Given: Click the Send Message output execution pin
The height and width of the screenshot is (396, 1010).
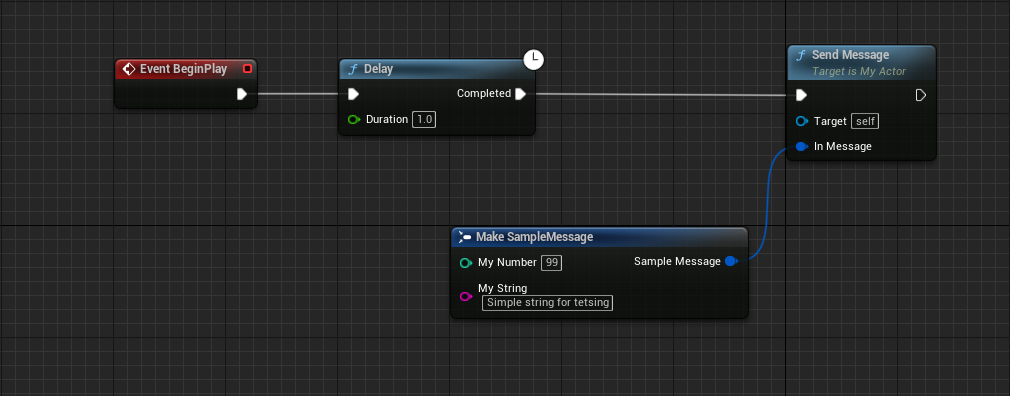Looking at the screenshot, I should (x=920, y=95).
